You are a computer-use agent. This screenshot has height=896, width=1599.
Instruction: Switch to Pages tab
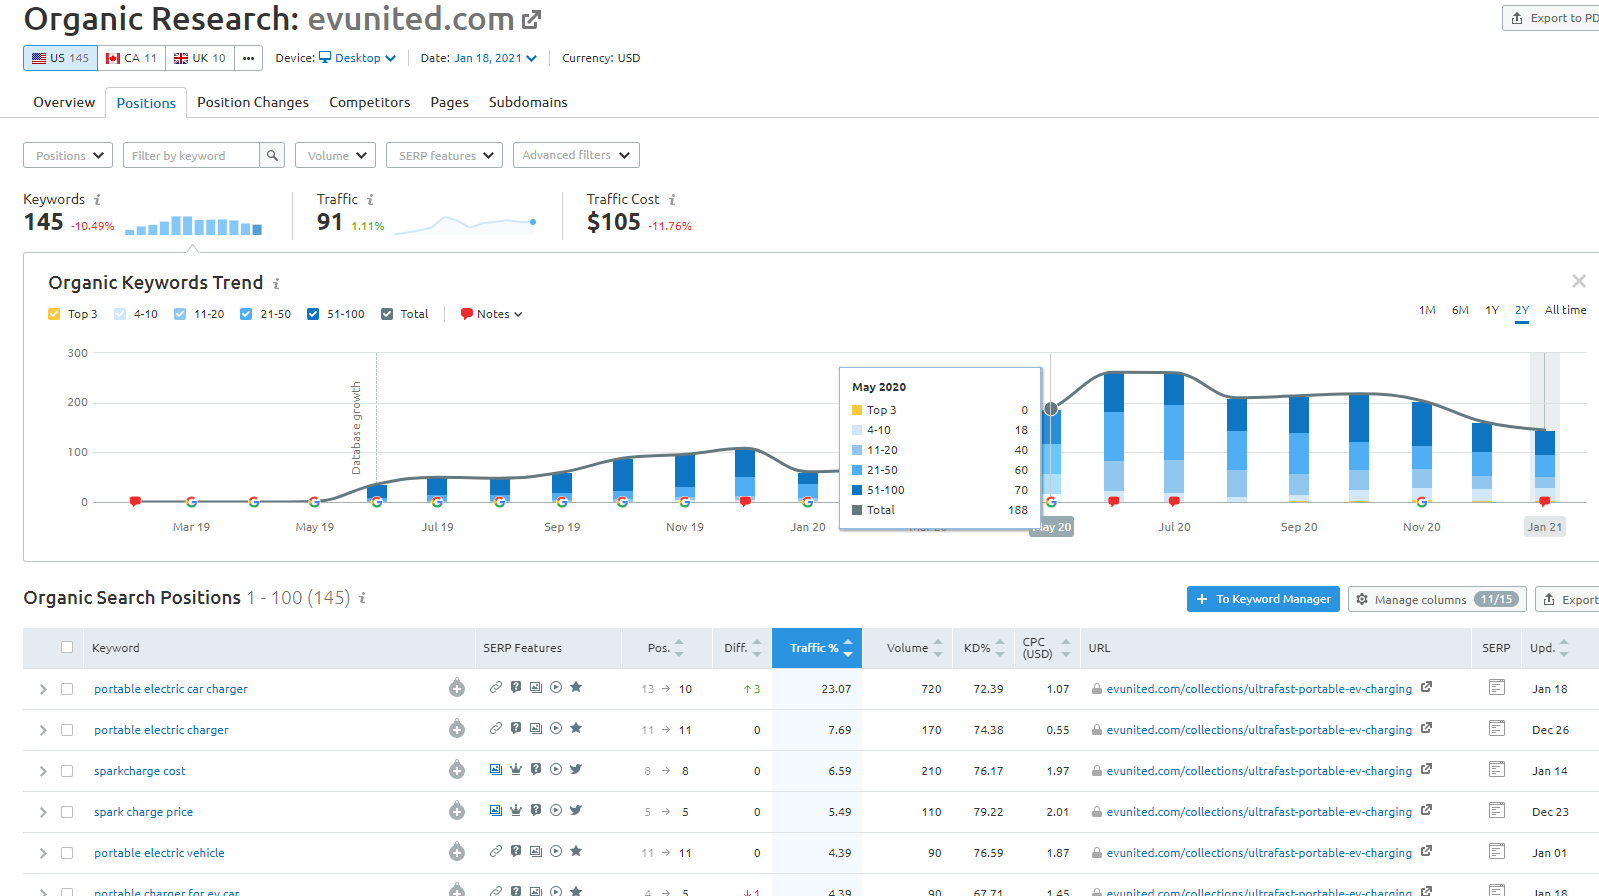450,102
